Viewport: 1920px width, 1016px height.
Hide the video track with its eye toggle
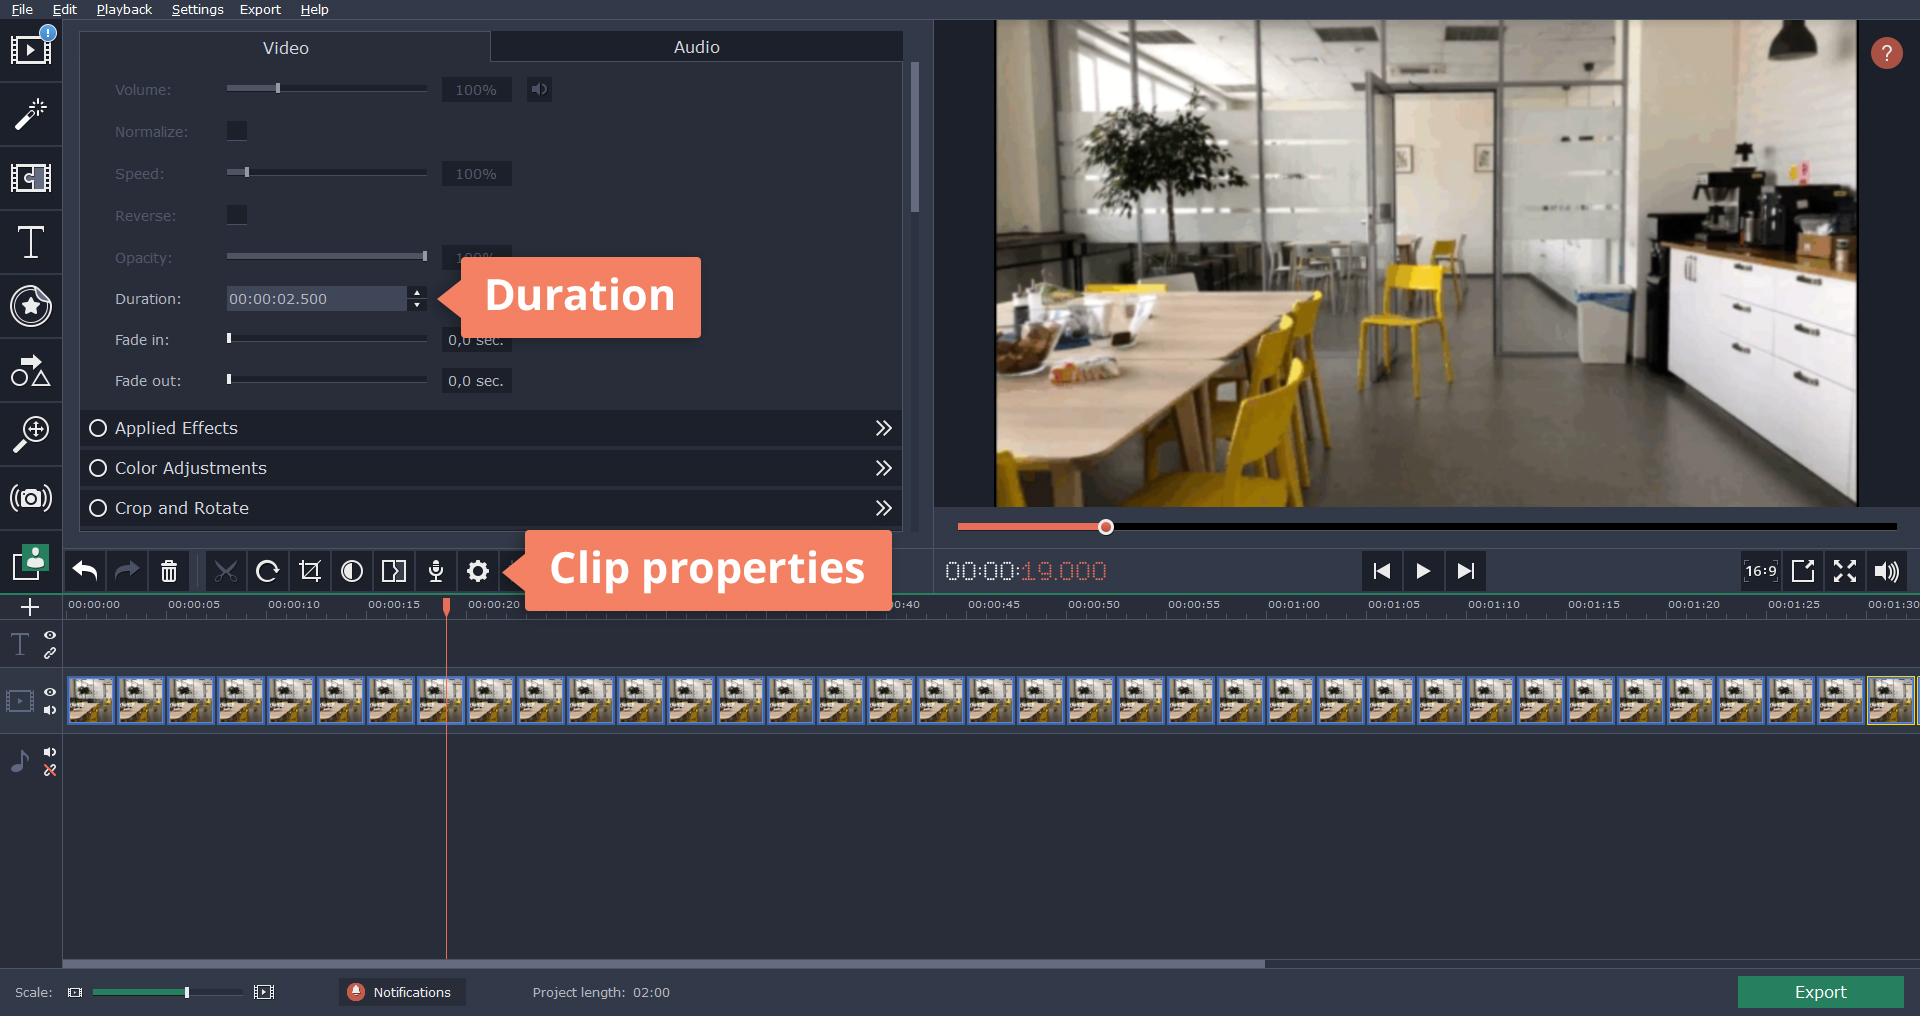50,693
